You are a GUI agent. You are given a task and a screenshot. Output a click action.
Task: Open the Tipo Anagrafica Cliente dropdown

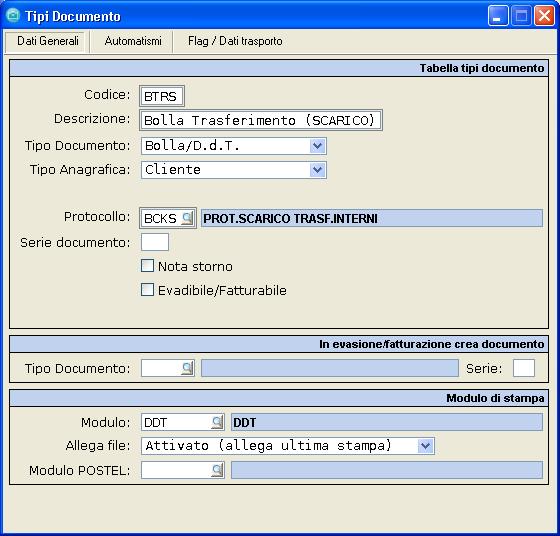[x=317, y=170]
